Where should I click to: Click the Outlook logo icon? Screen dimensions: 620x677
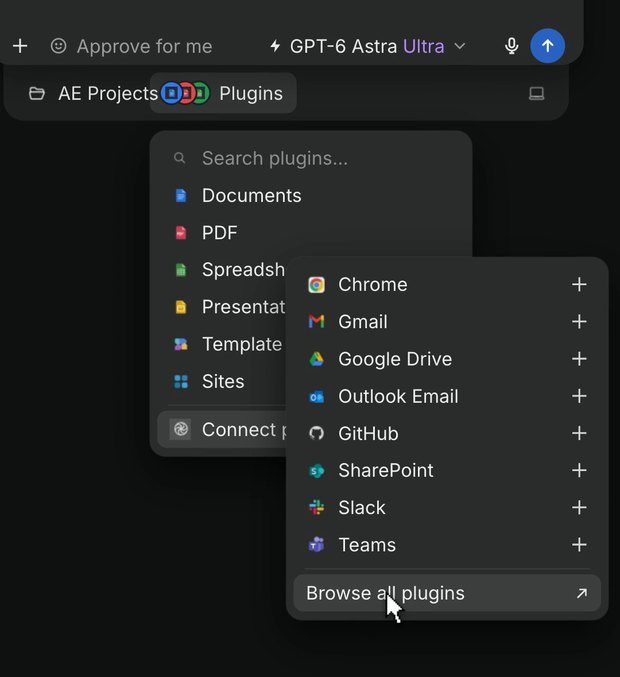[x=316, y=396]
